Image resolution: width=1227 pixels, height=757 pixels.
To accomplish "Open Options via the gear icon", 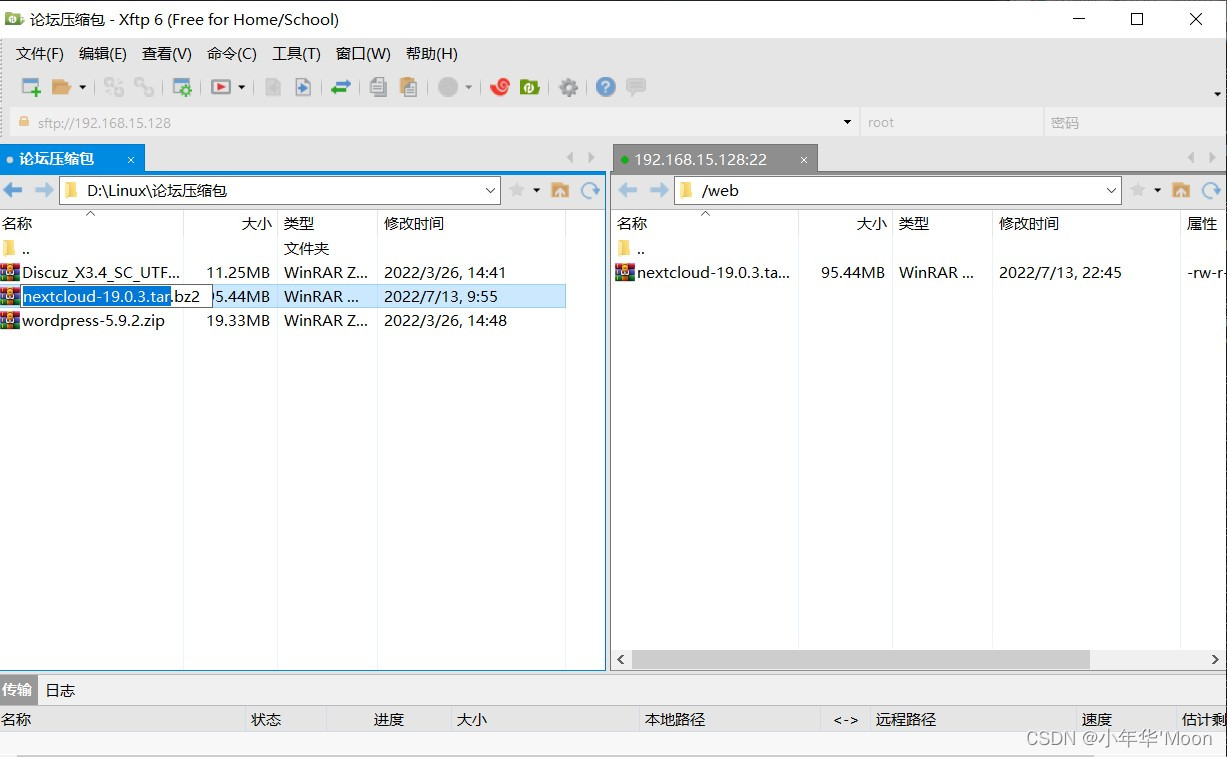I will point(568,87).
